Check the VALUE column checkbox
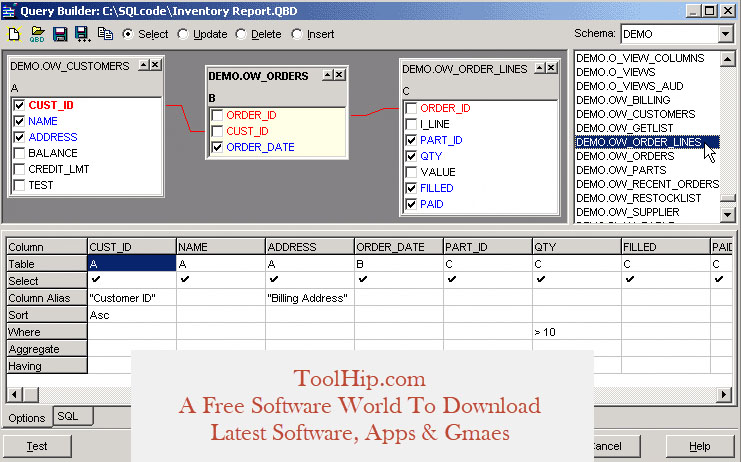The image size is (741, 462). click(x=411, y=172)
